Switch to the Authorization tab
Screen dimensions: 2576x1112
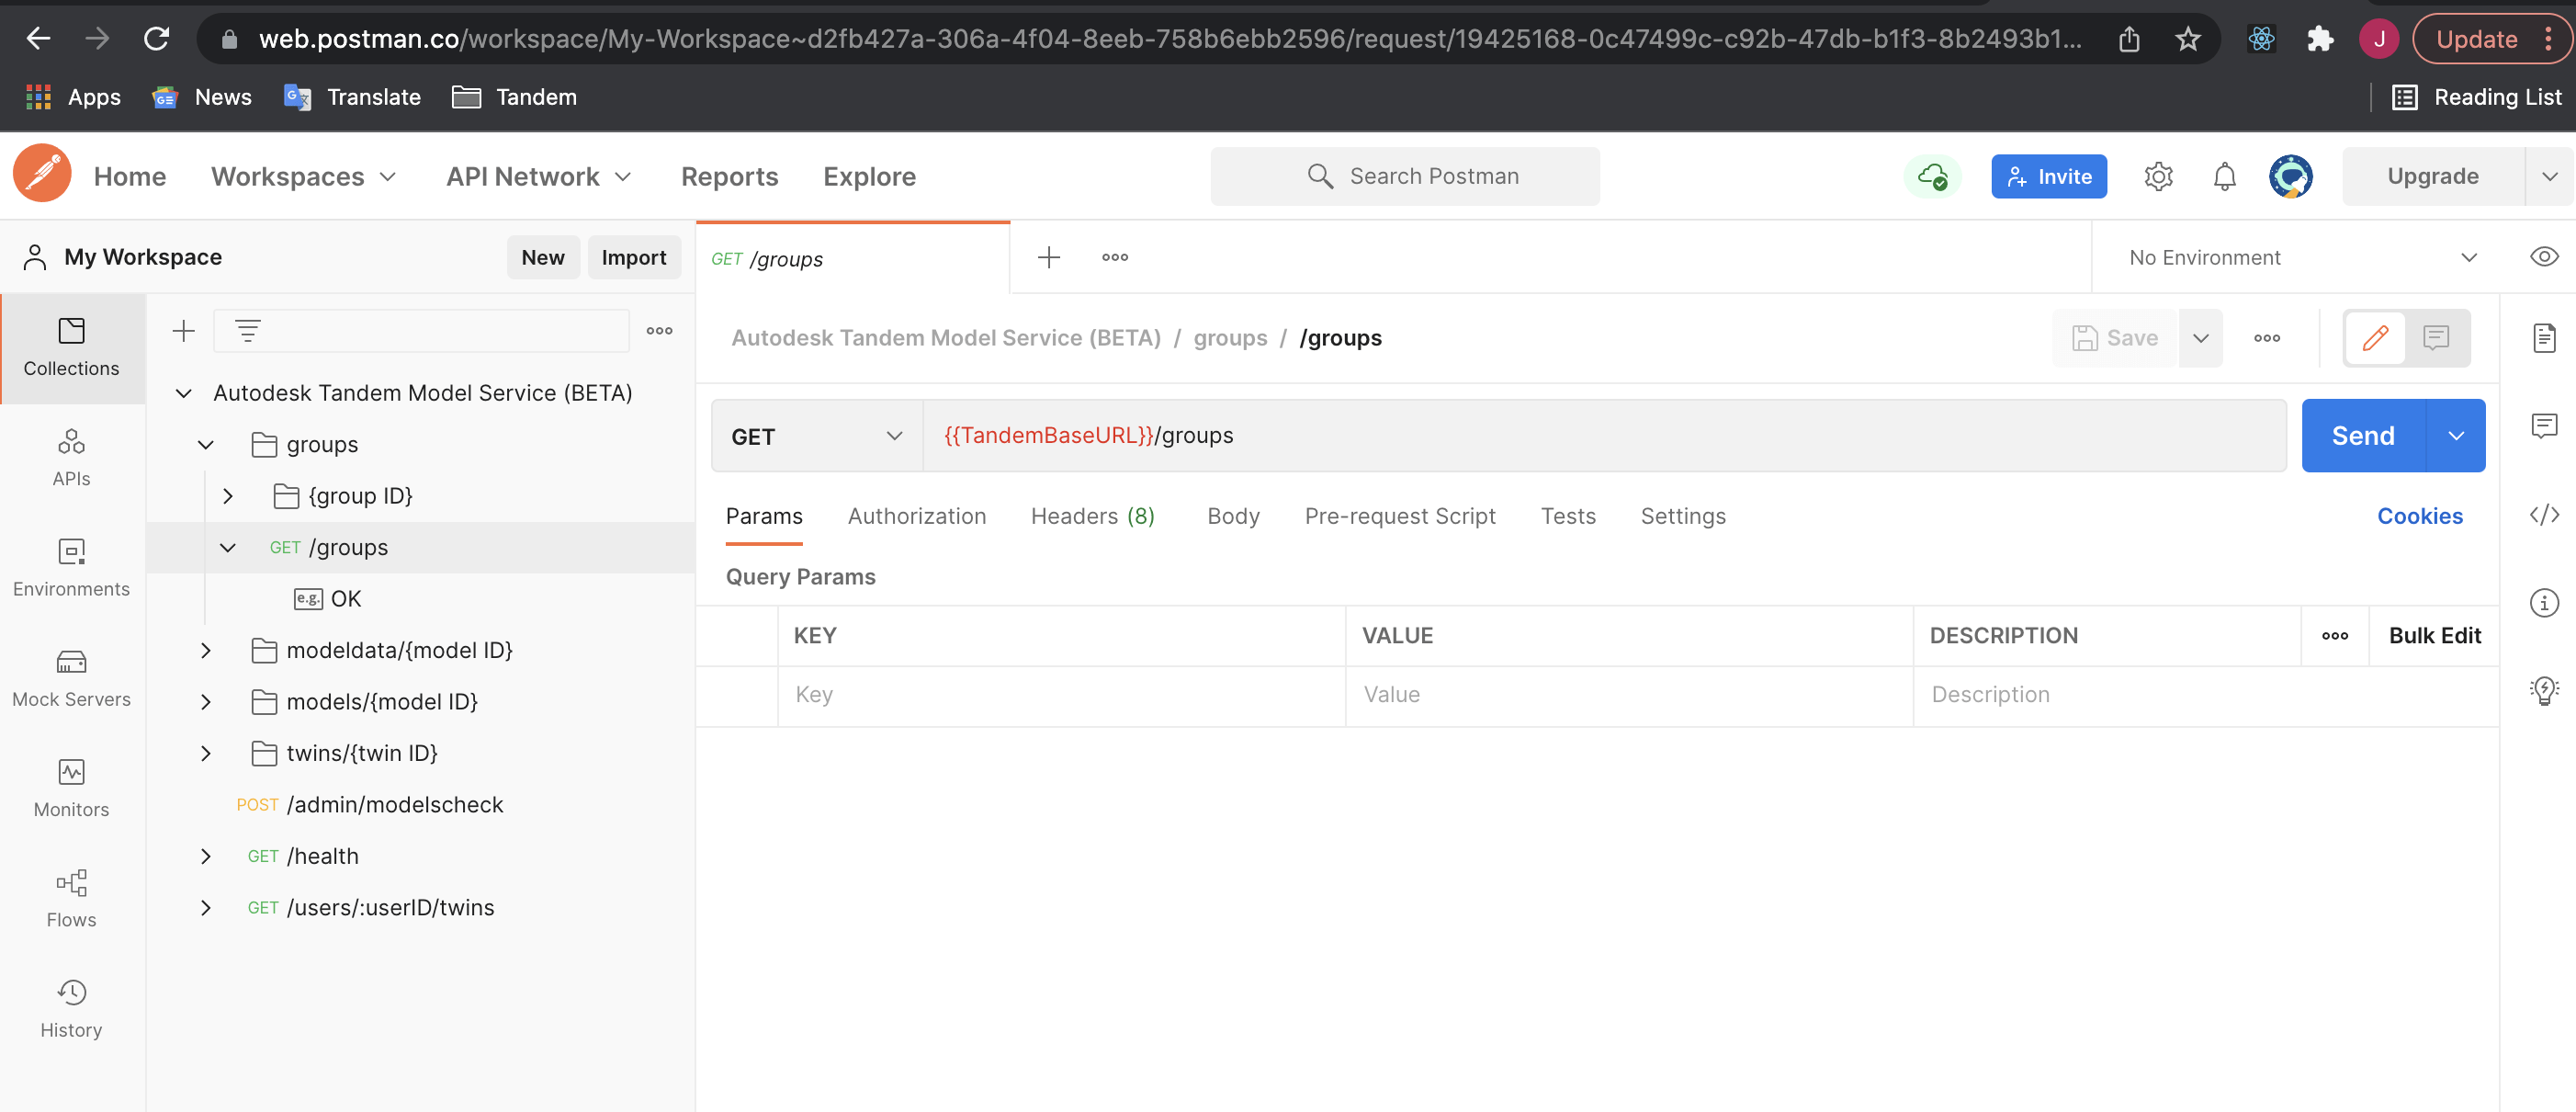point(915,516)
